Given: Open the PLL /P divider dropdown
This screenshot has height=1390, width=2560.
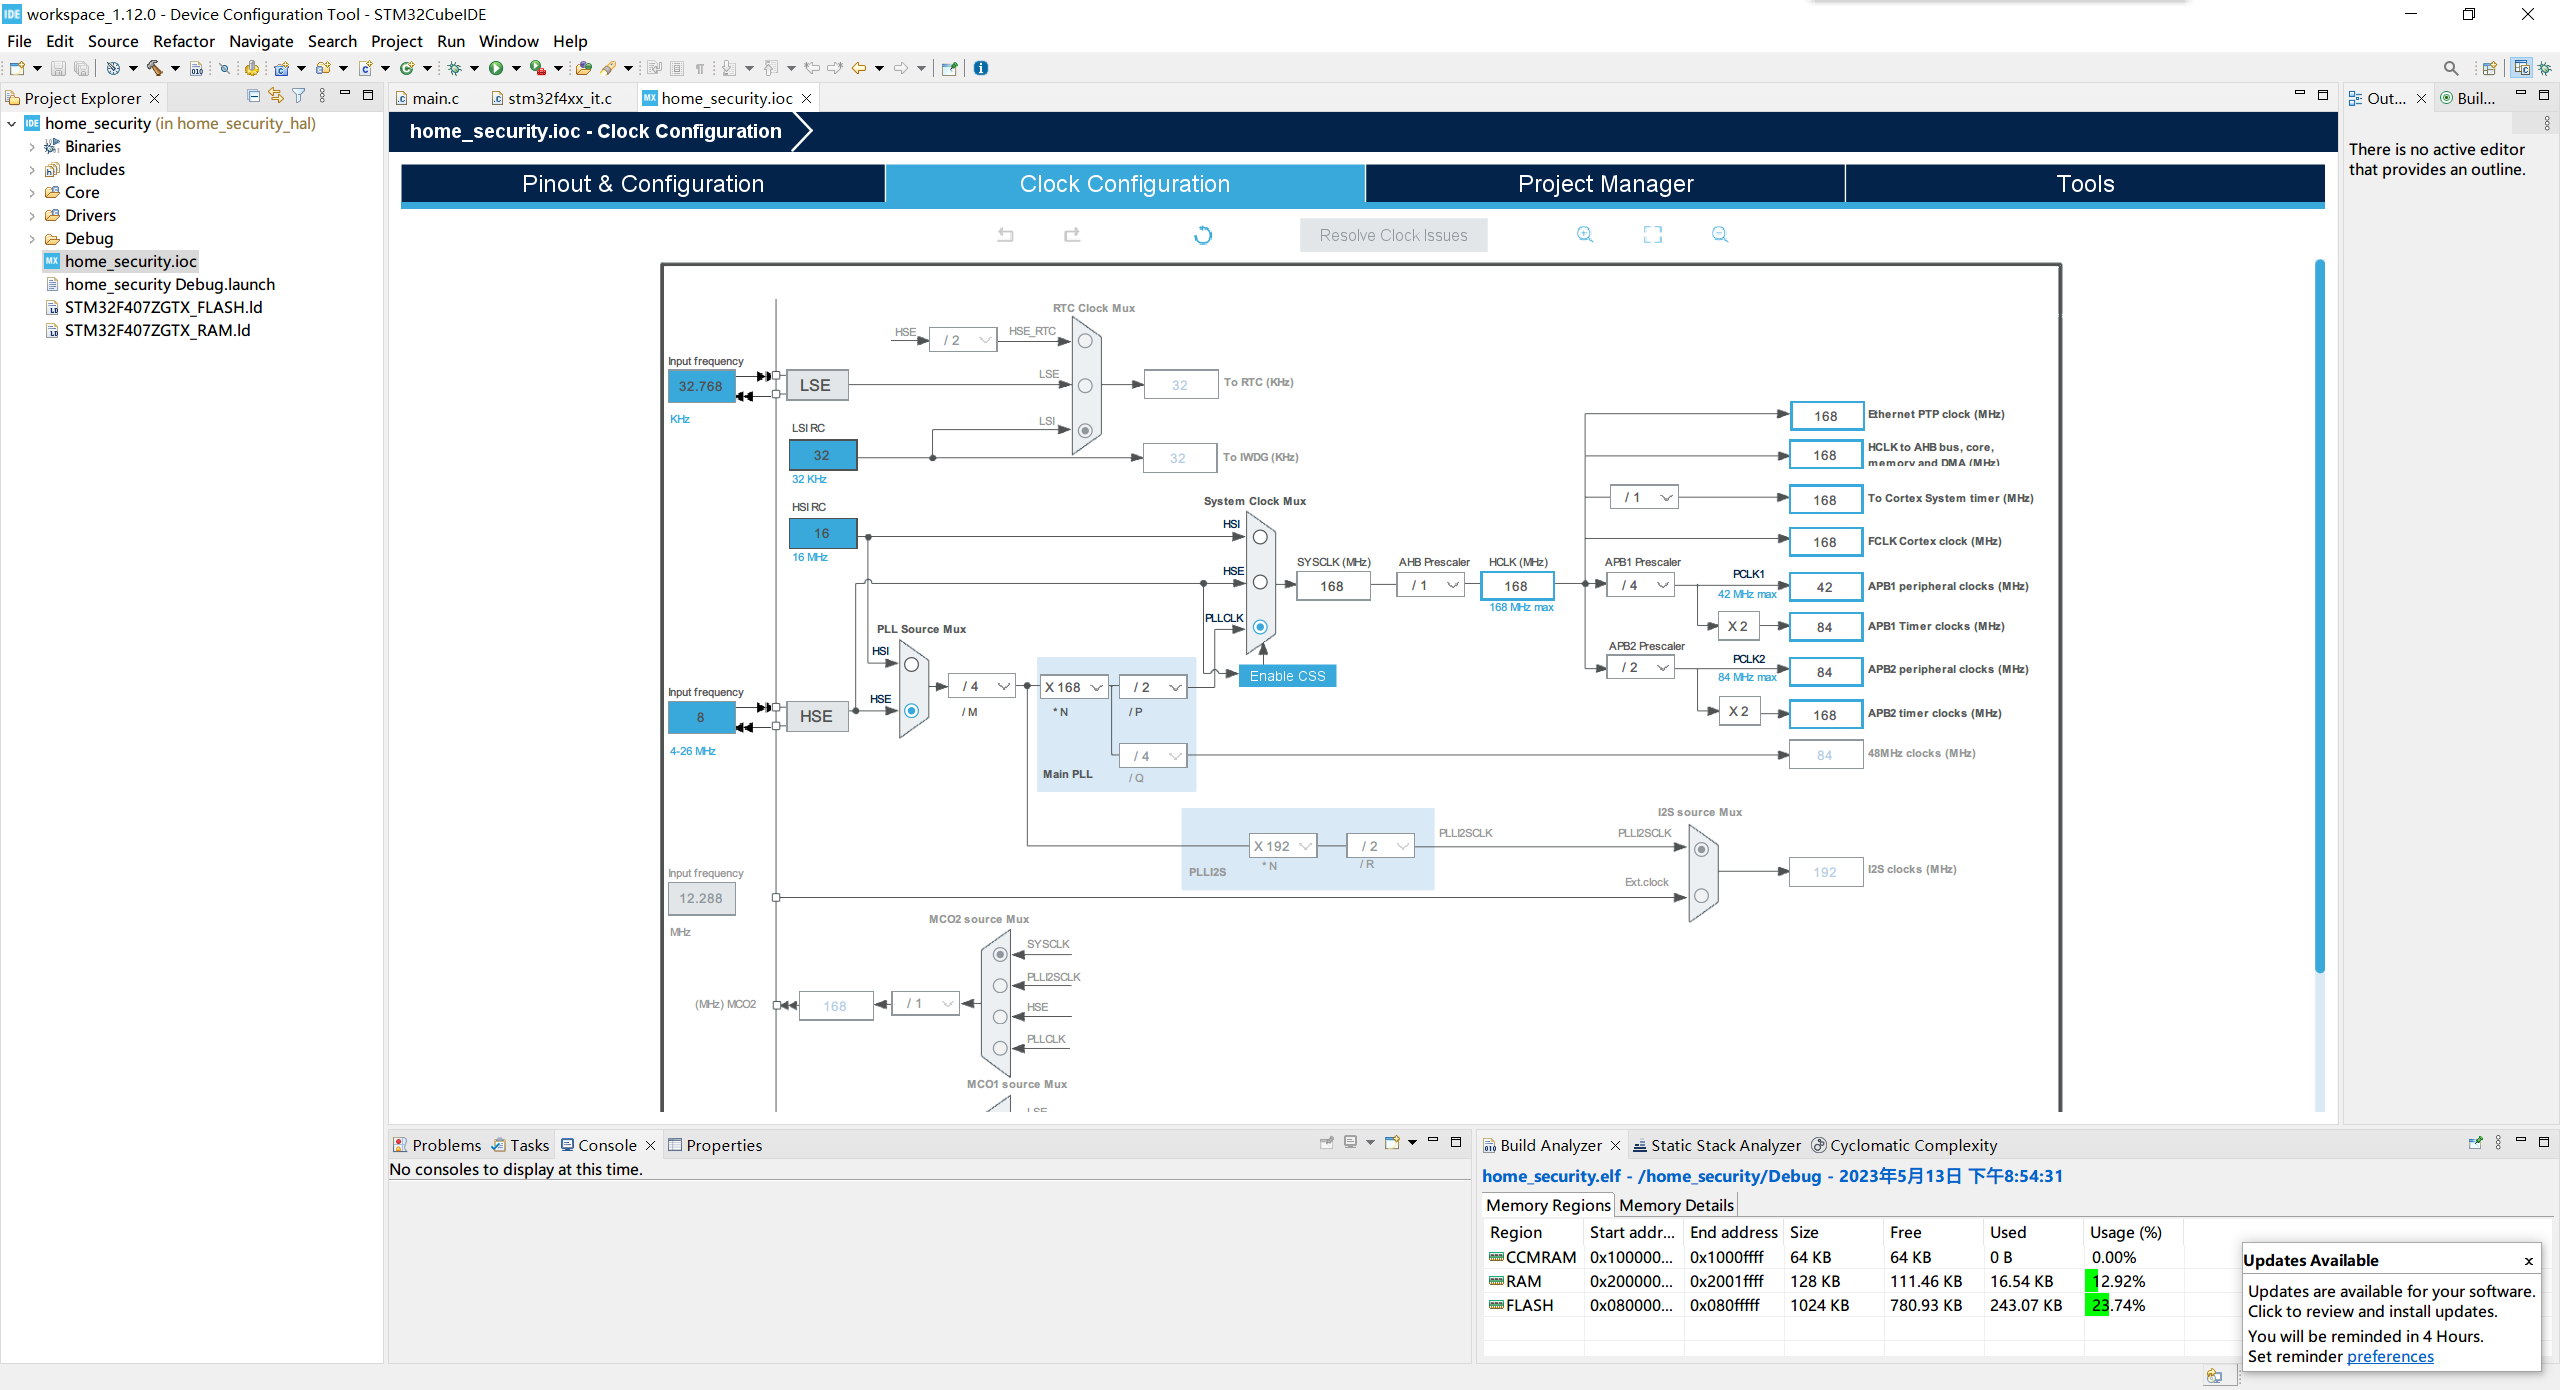Looking at the screenshot, I should tap(1154, 687).
